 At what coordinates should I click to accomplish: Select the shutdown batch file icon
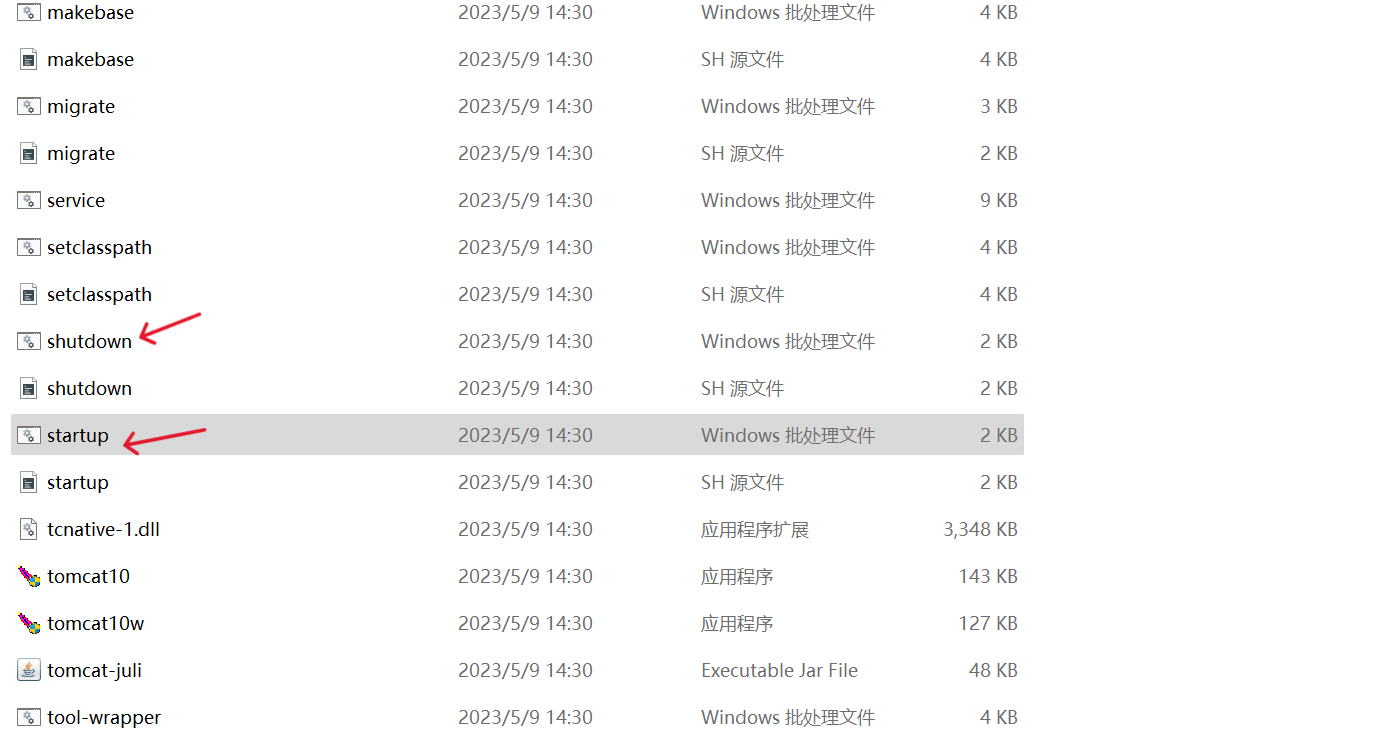pos(29,342)
